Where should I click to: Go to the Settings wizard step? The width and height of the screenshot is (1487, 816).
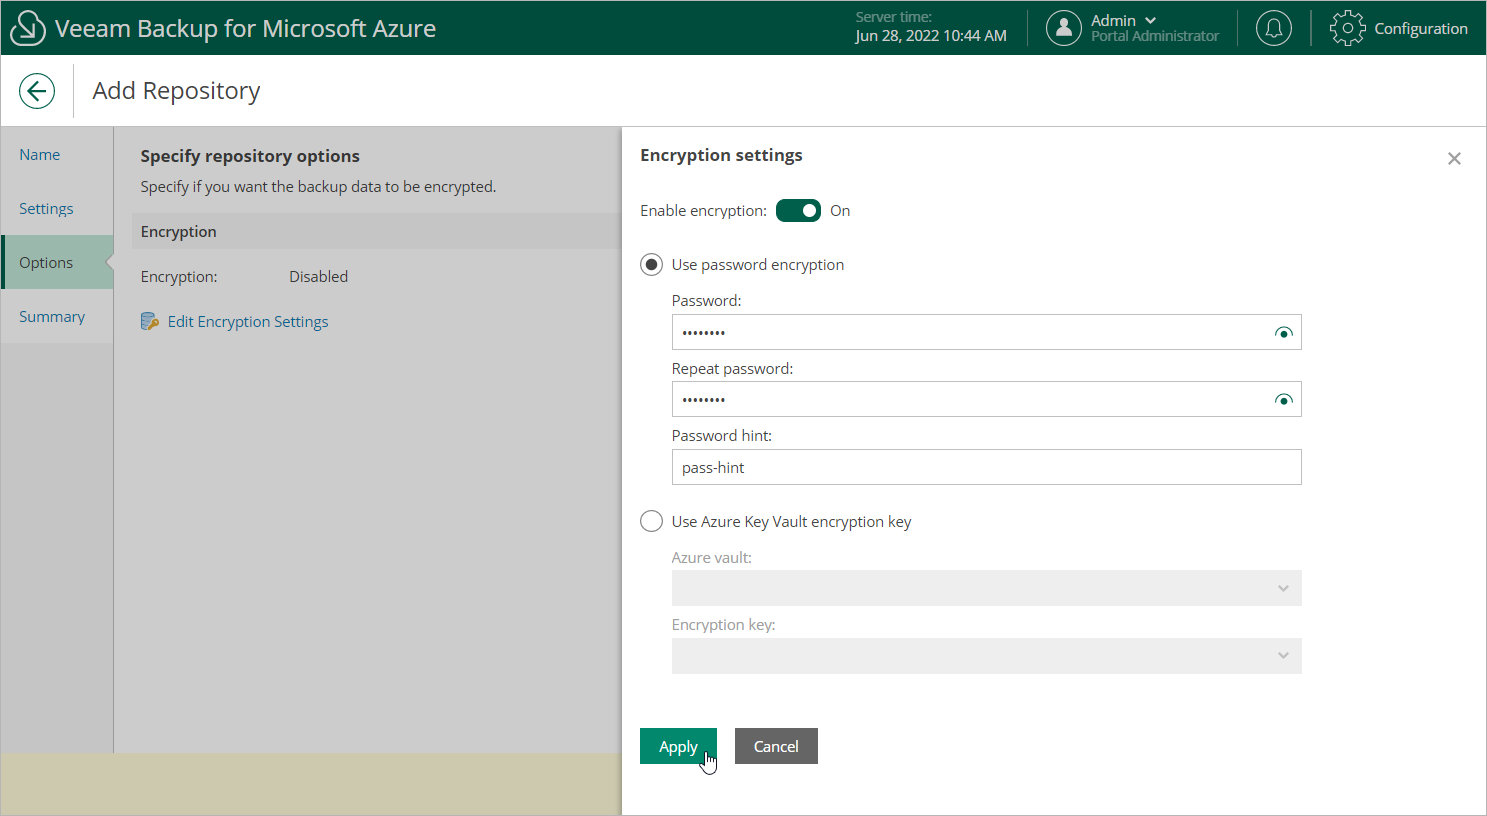pyautogui.click(x=57, y=208)
